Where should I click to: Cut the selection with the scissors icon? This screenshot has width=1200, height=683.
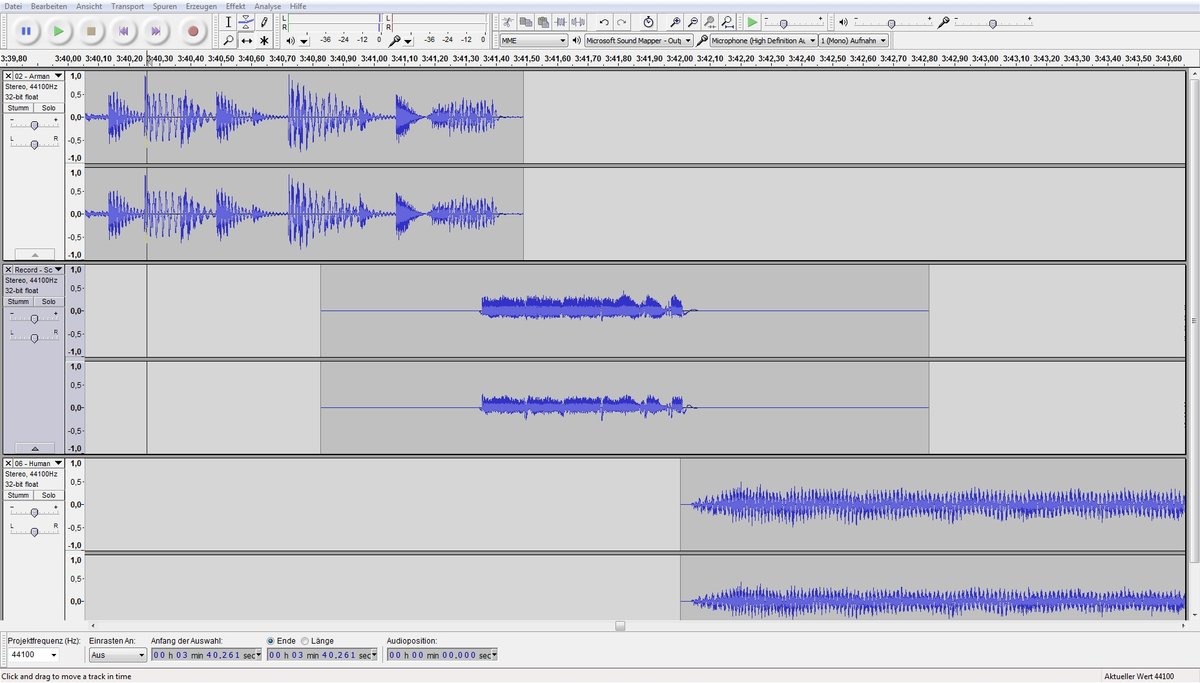pyautogui.click(x=507, y=21)
